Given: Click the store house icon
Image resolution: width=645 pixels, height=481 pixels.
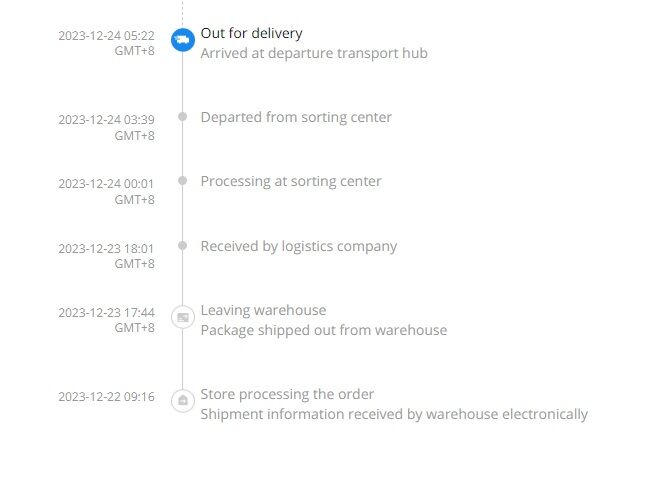Looking at the screenshot, I should 183,400.
